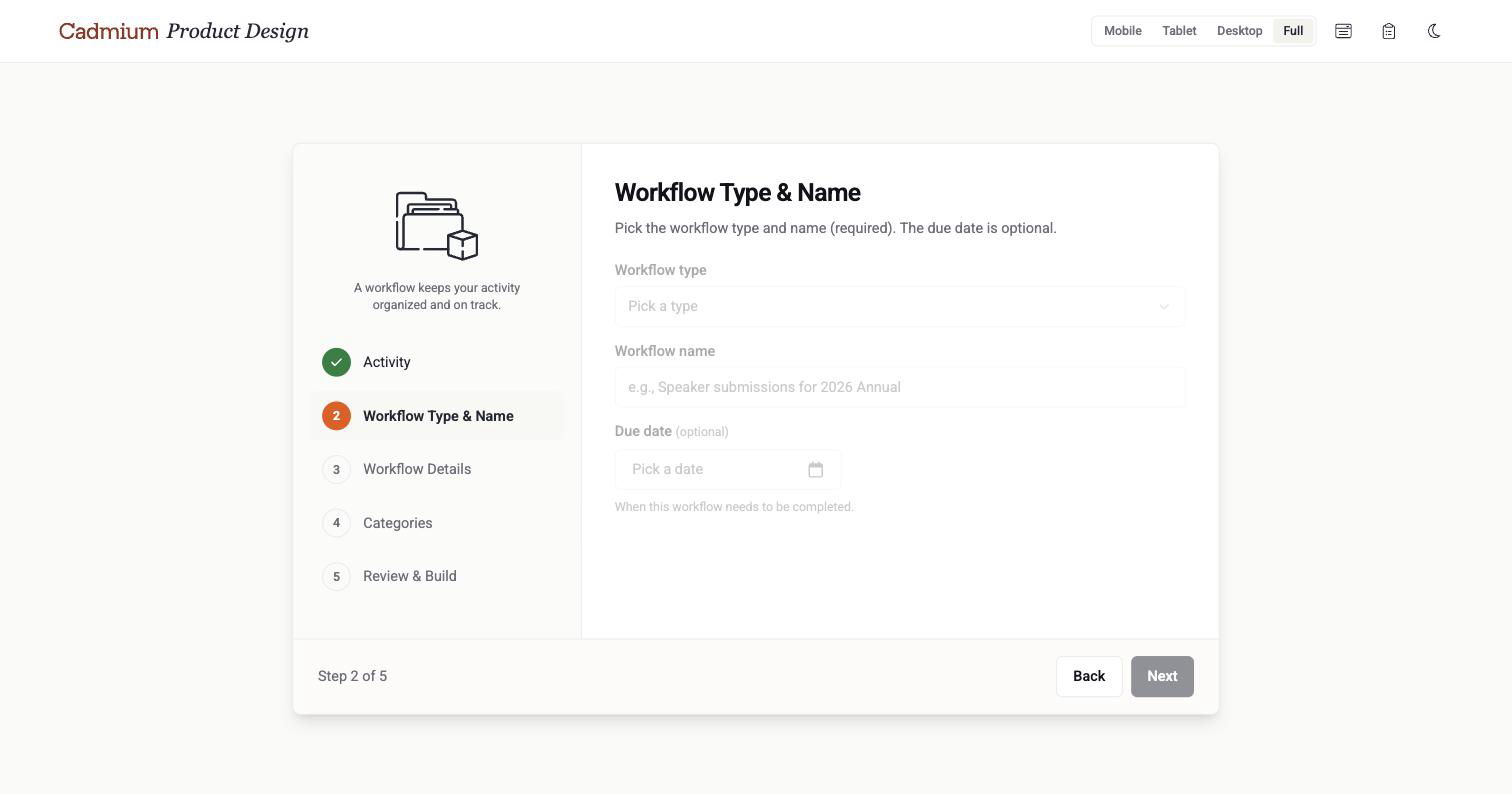The height and width of the screenshot is (795, 1512).
Task: Click the 'Due date' label
Action: pyautogui.click(x=643, y=431)
